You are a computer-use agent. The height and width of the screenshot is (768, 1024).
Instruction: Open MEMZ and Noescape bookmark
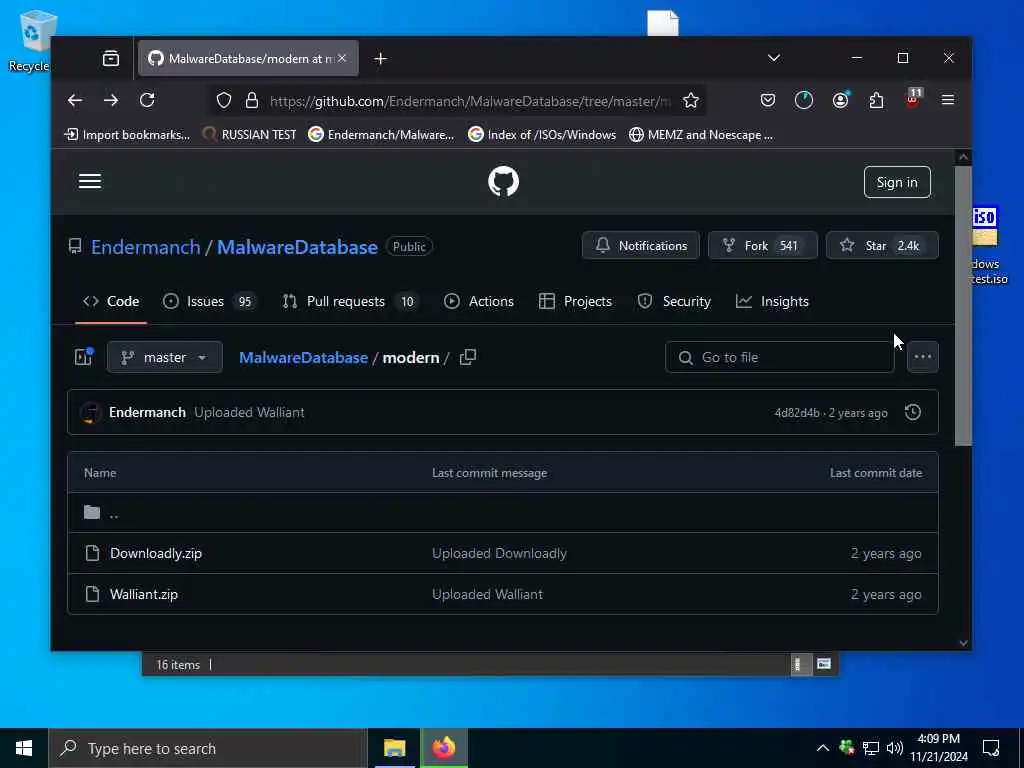[x=701, y=135]
